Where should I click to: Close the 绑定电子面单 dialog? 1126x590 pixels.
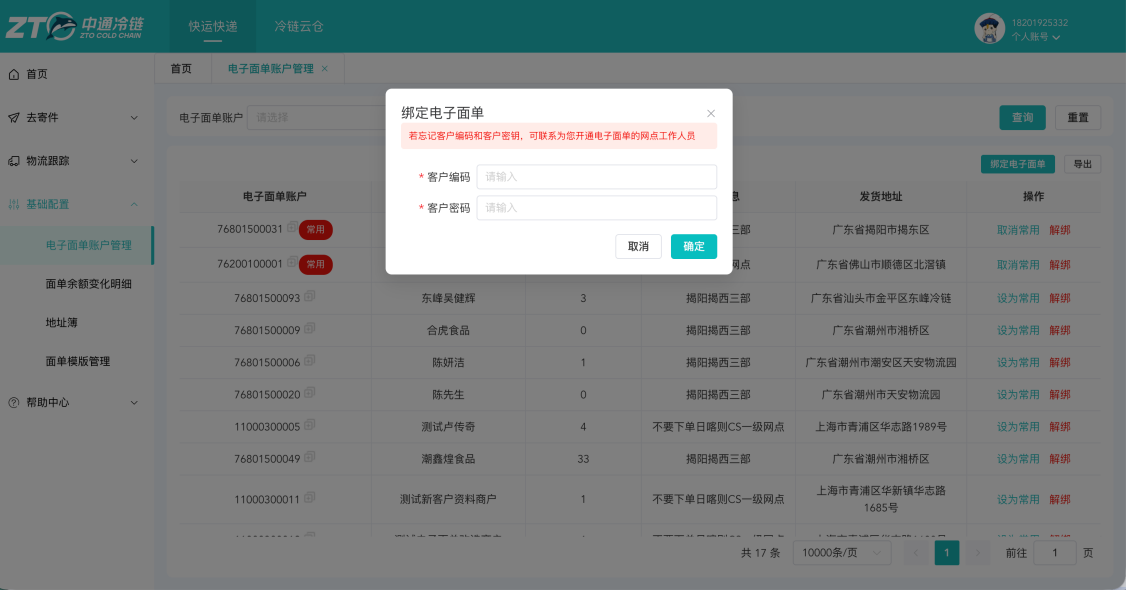pos(711,113)
